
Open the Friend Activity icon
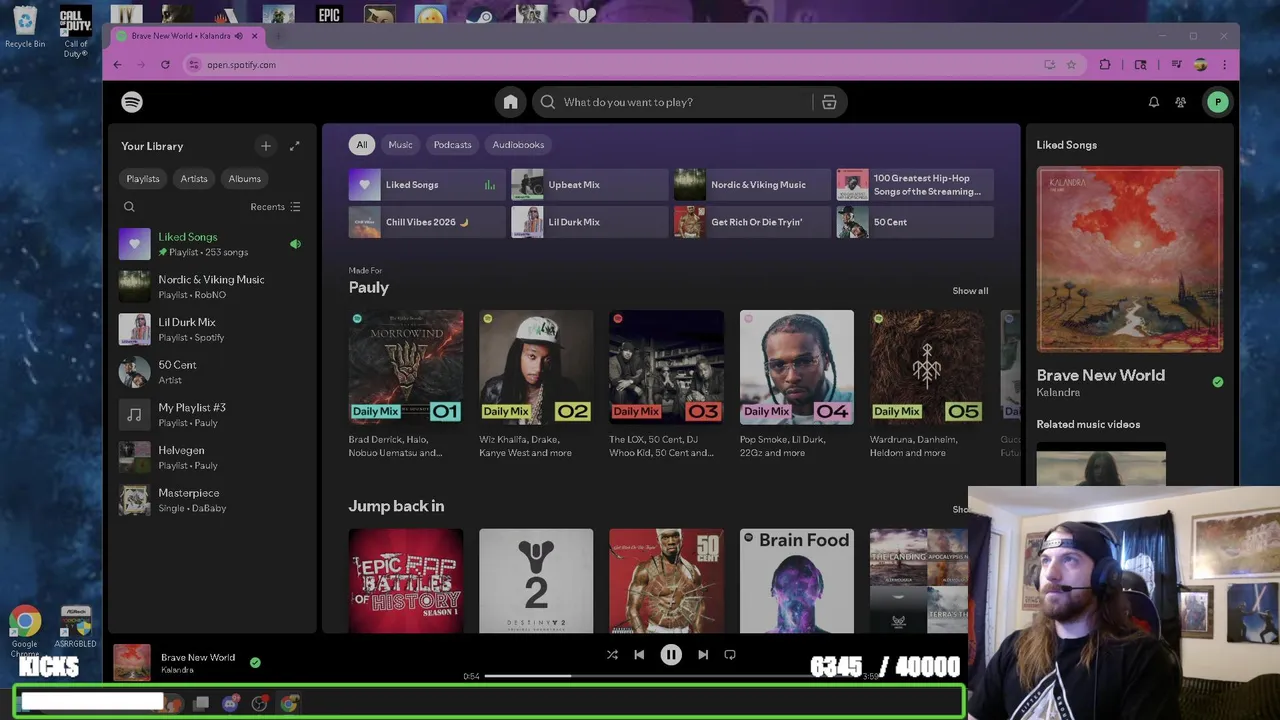click(1181, 102)
